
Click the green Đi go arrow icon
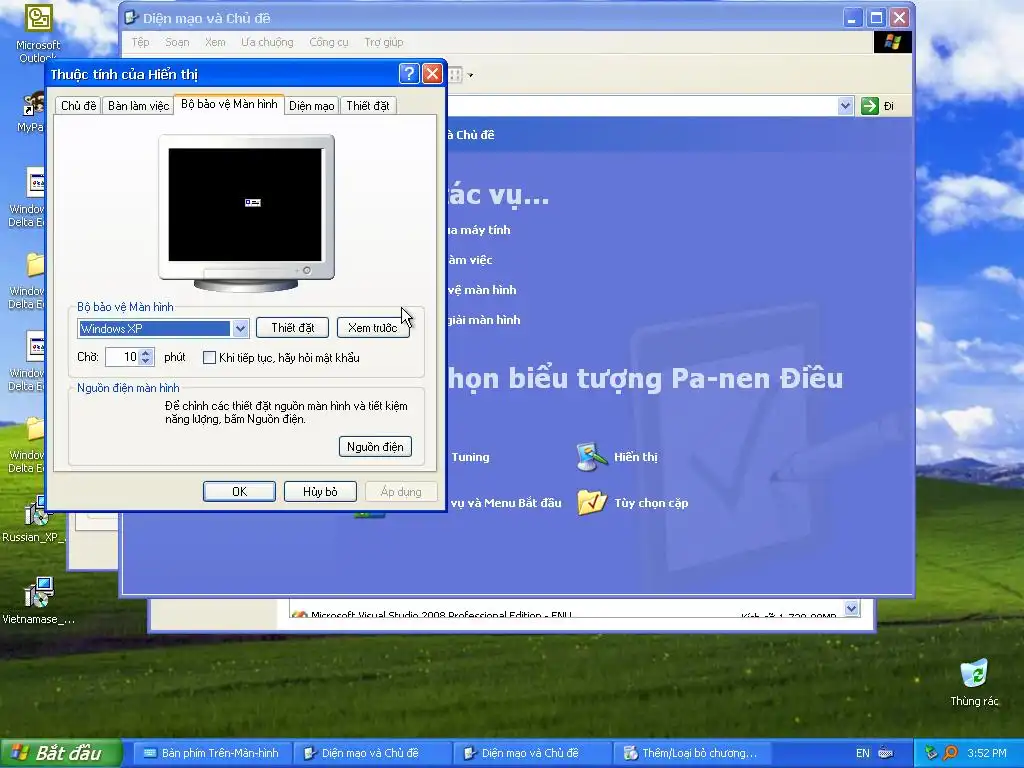(870, 106)
